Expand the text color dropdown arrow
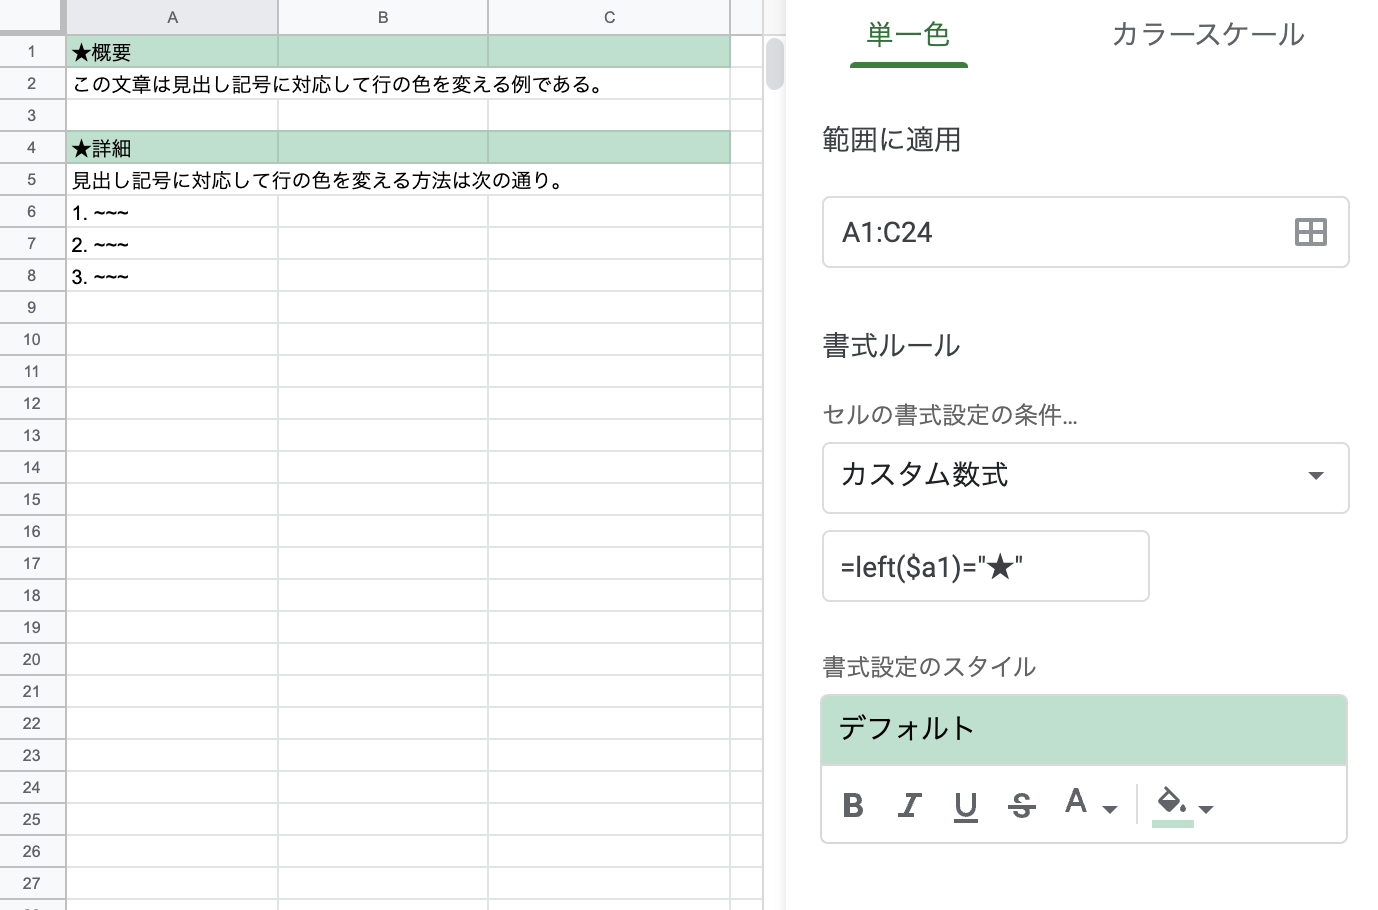This screenshot has height=910, width=1378. tap(1109, 809)
